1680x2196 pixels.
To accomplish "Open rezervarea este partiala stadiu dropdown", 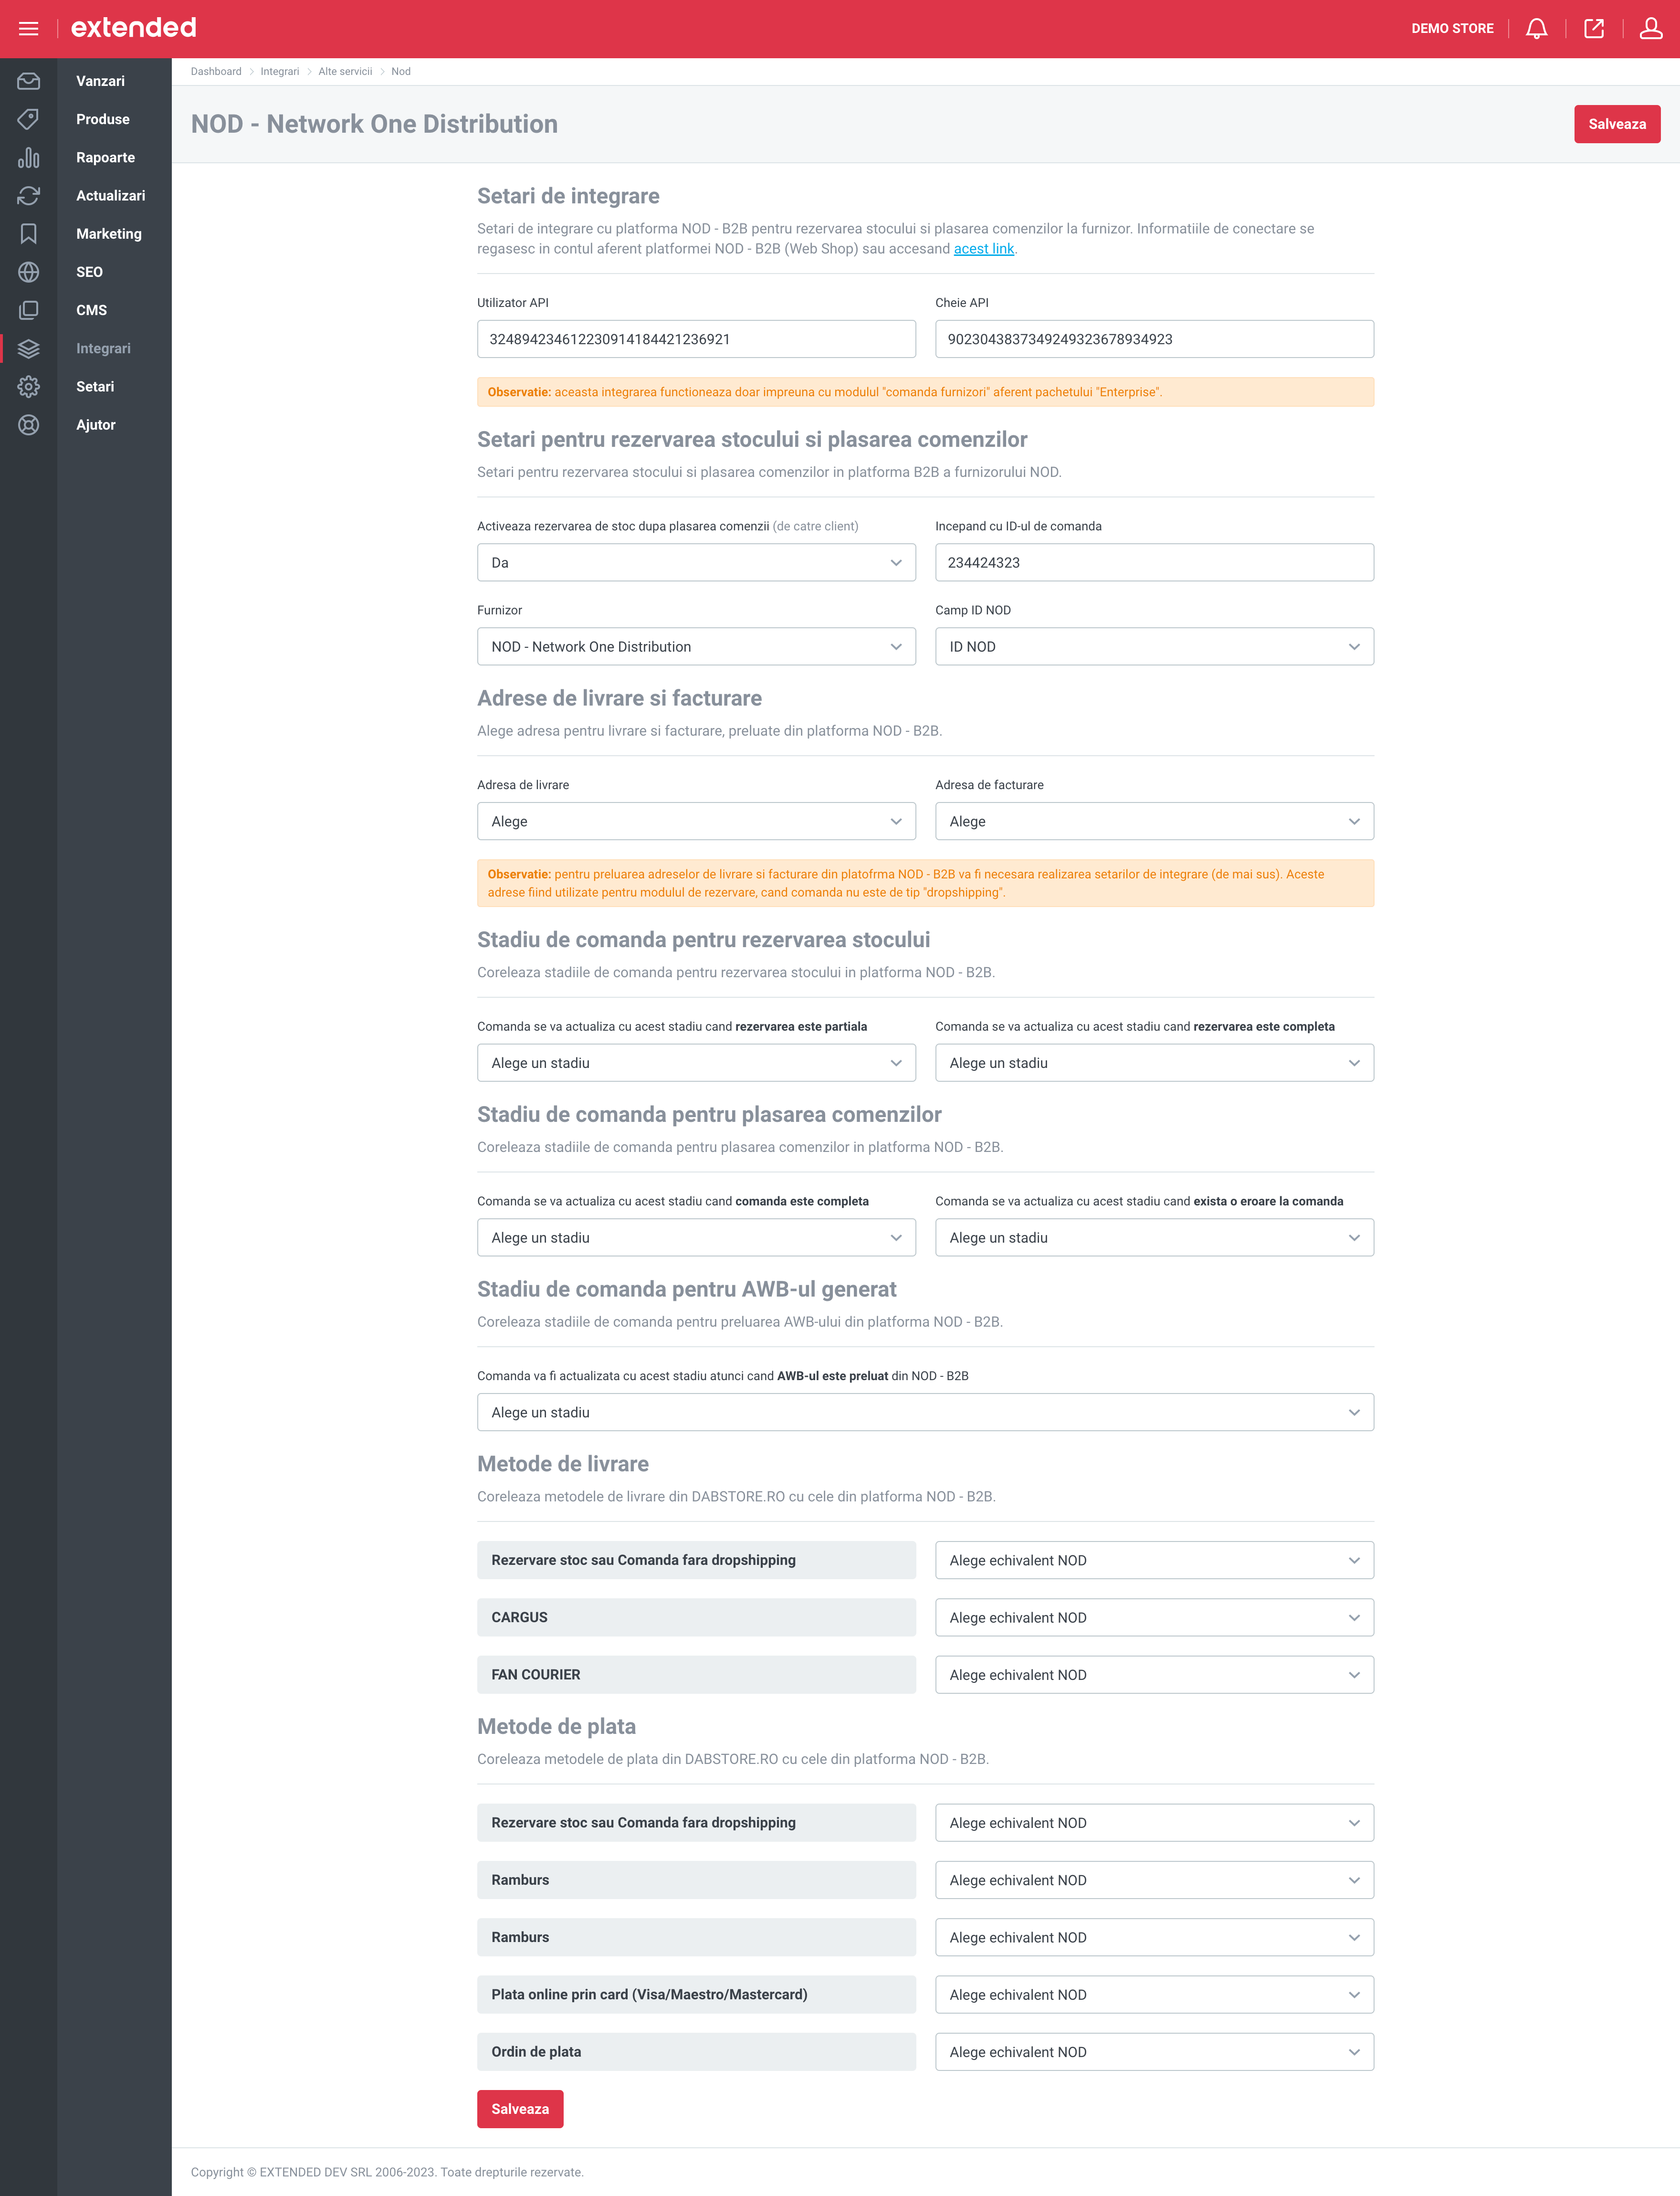I will tap(696, 1063).
